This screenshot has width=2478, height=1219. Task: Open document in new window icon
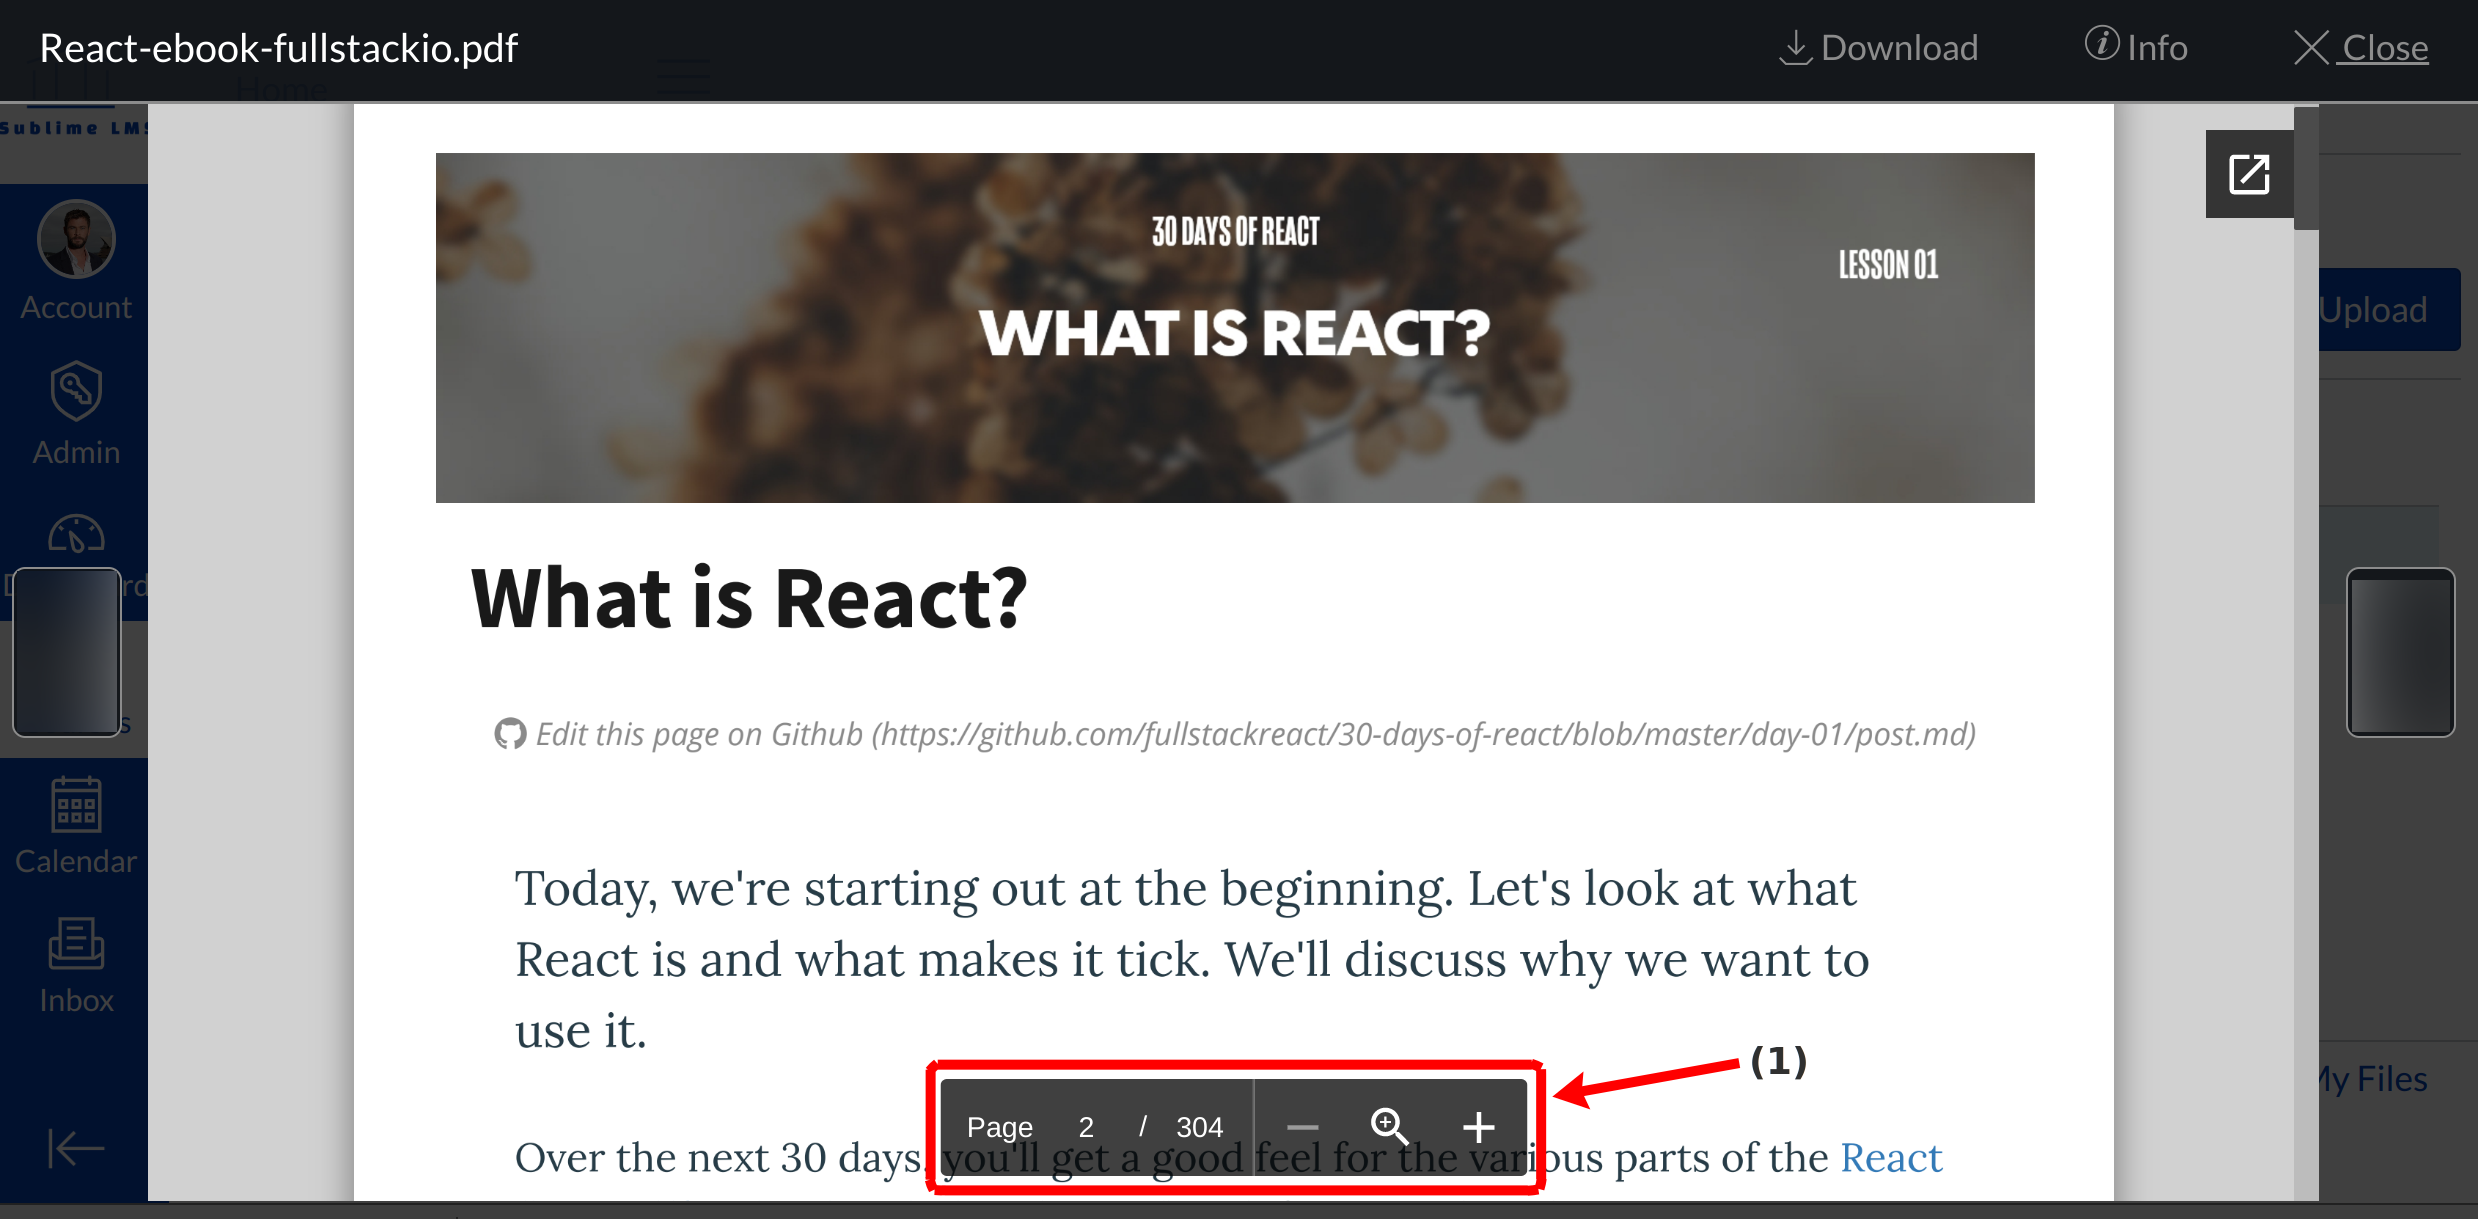pyautogui.click(x=2249, y=174)
